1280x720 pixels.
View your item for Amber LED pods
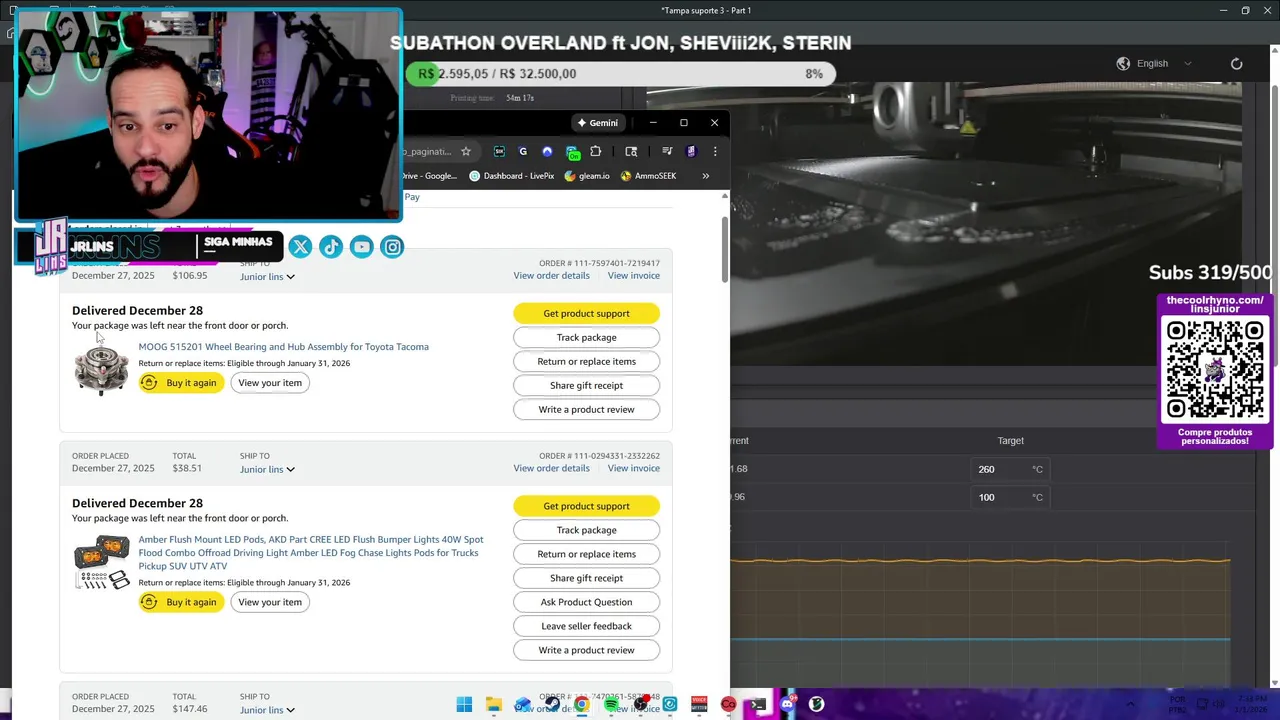point(270,602)
